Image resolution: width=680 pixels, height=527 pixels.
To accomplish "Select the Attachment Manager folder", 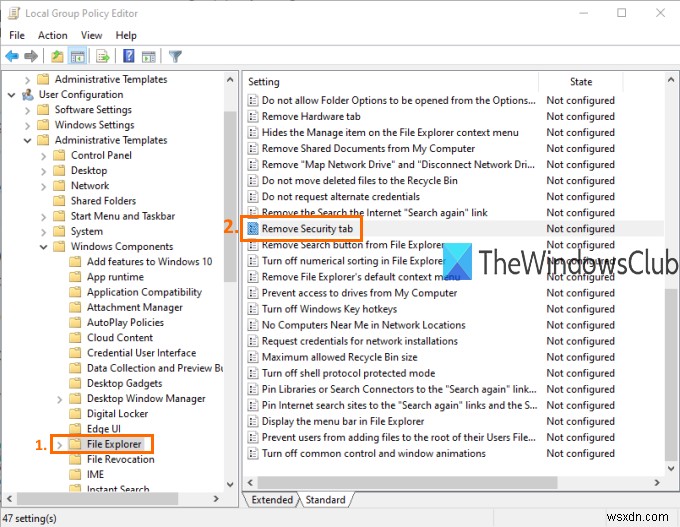I will [x=134, y=307].
